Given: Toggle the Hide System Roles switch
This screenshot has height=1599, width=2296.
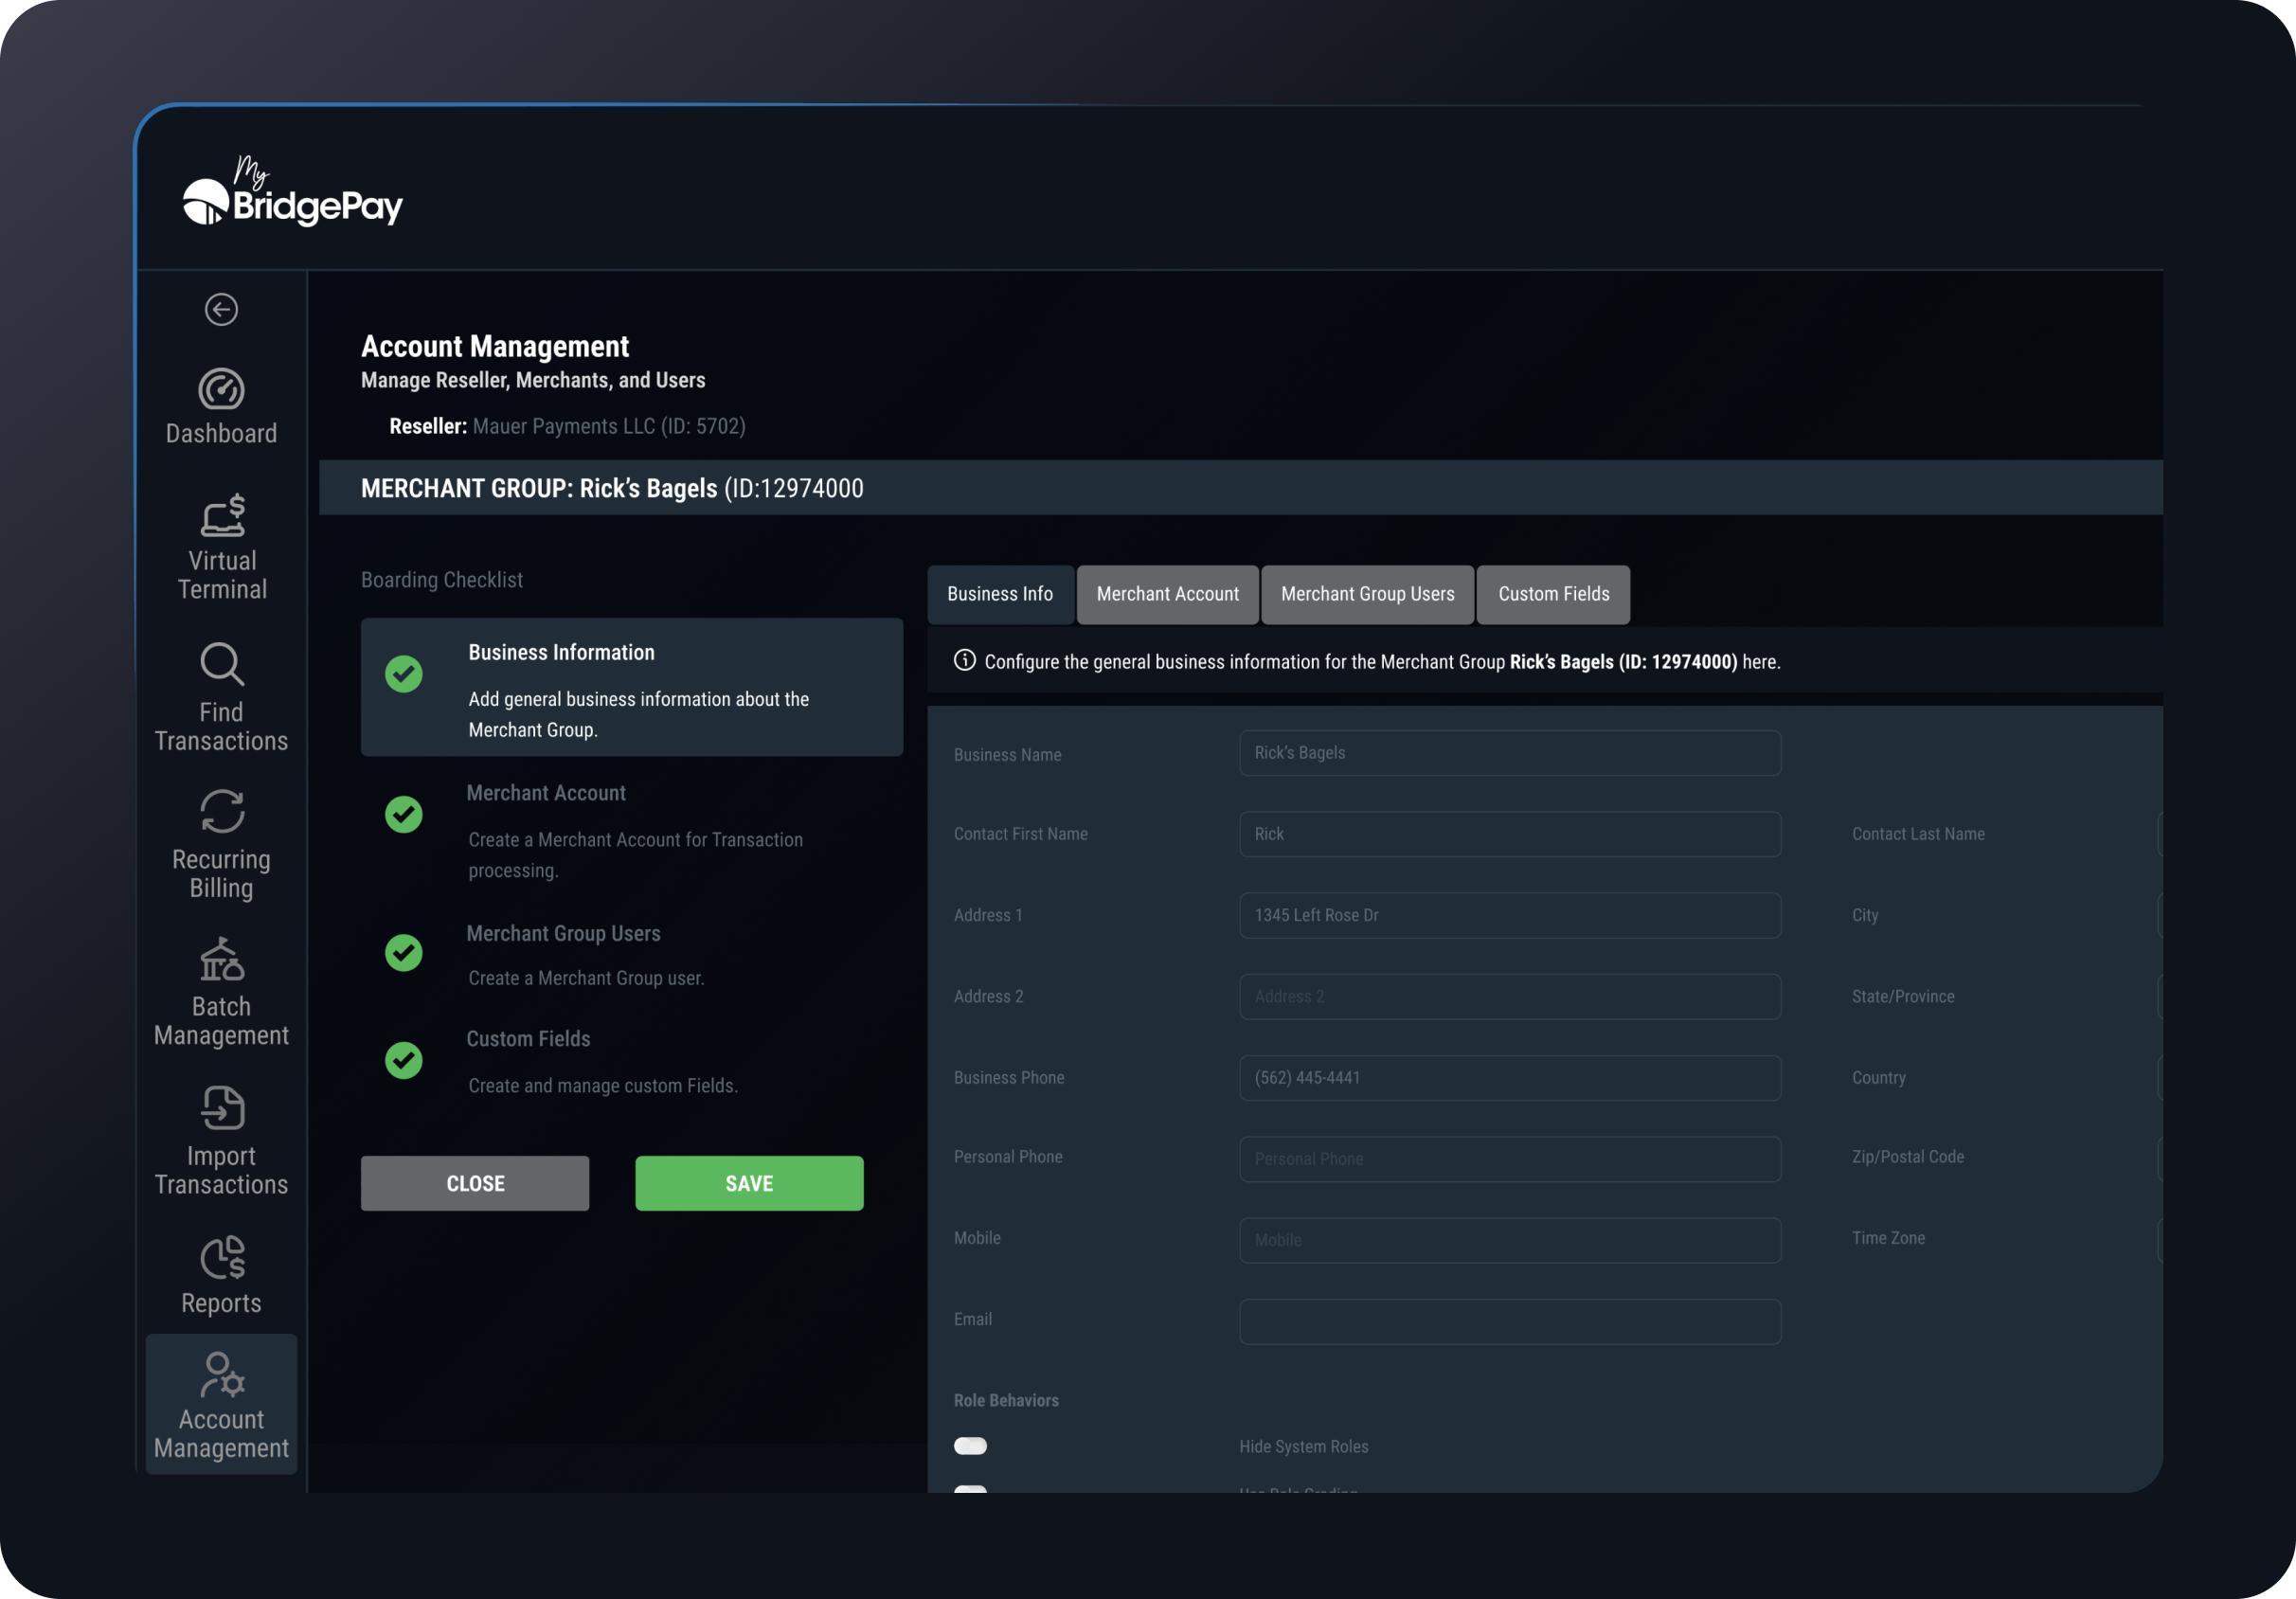Looking at the screenshot, I should tap(970, 1446).
